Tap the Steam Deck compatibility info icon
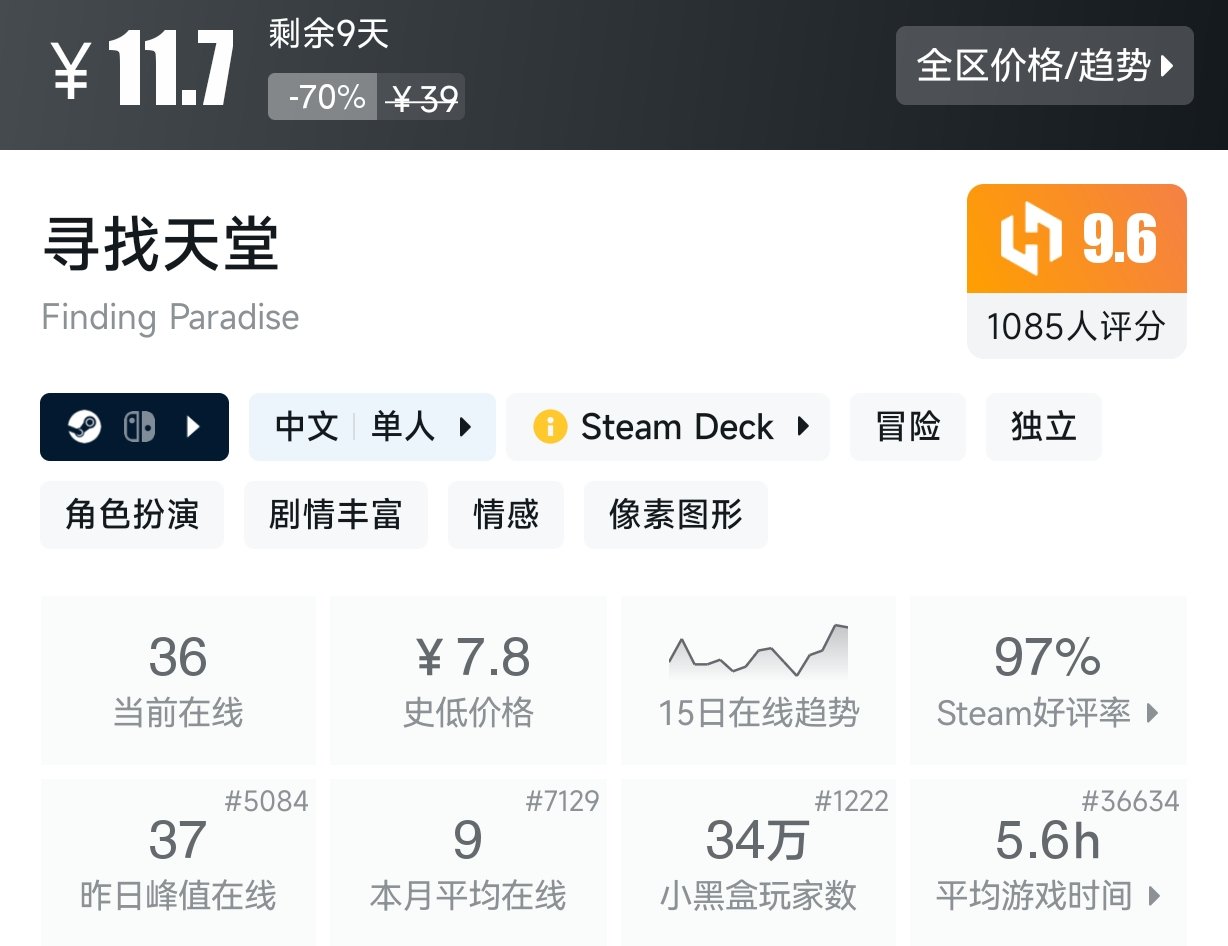The height and width of the screenshot is (946, 1228). click(x=548, y=426)
